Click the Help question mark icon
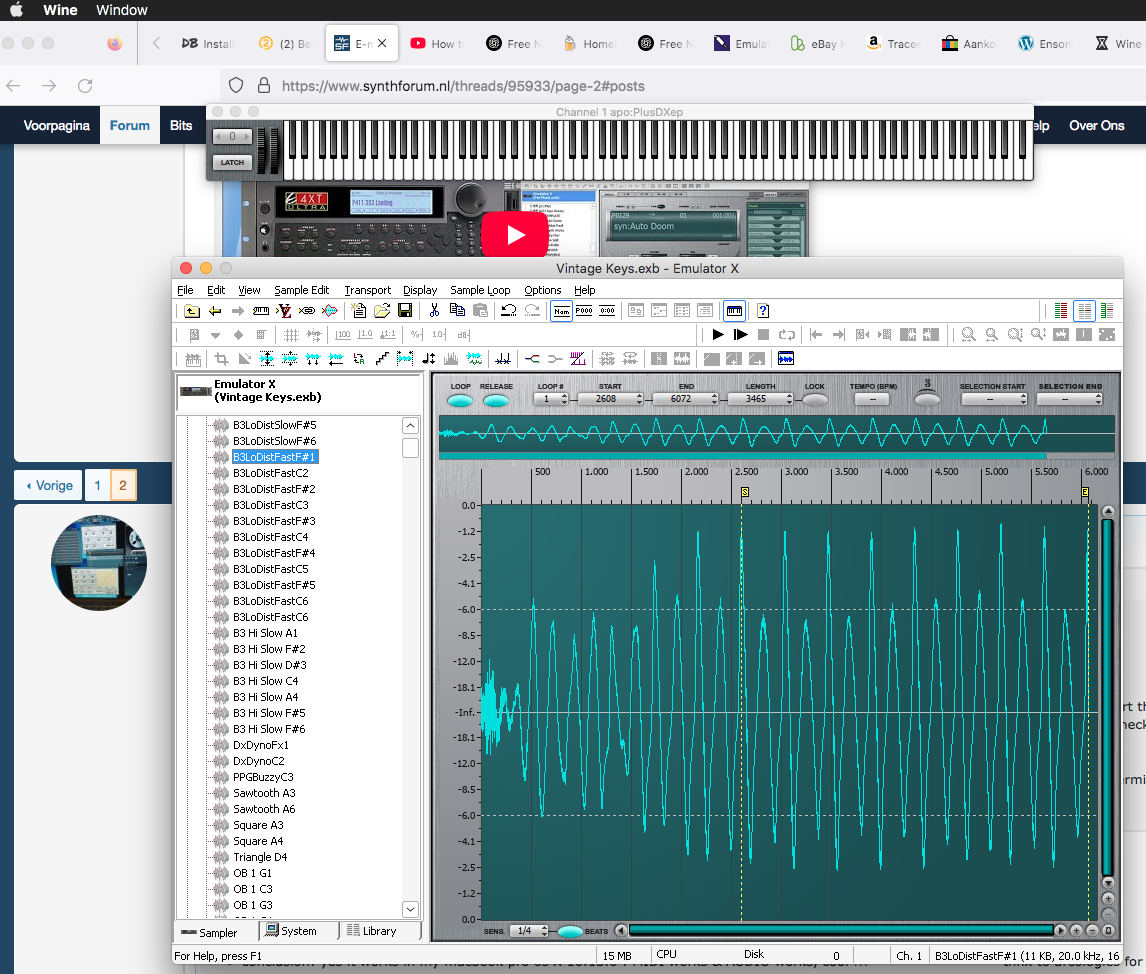1146x974 pixels. (763, 311)
